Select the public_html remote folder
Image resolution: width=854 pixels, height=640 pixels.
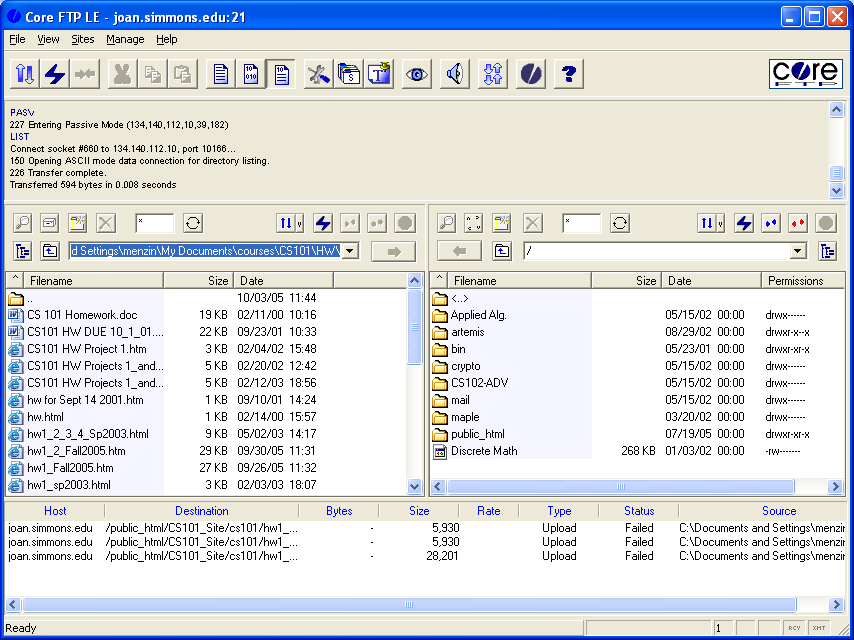point(477,434)
